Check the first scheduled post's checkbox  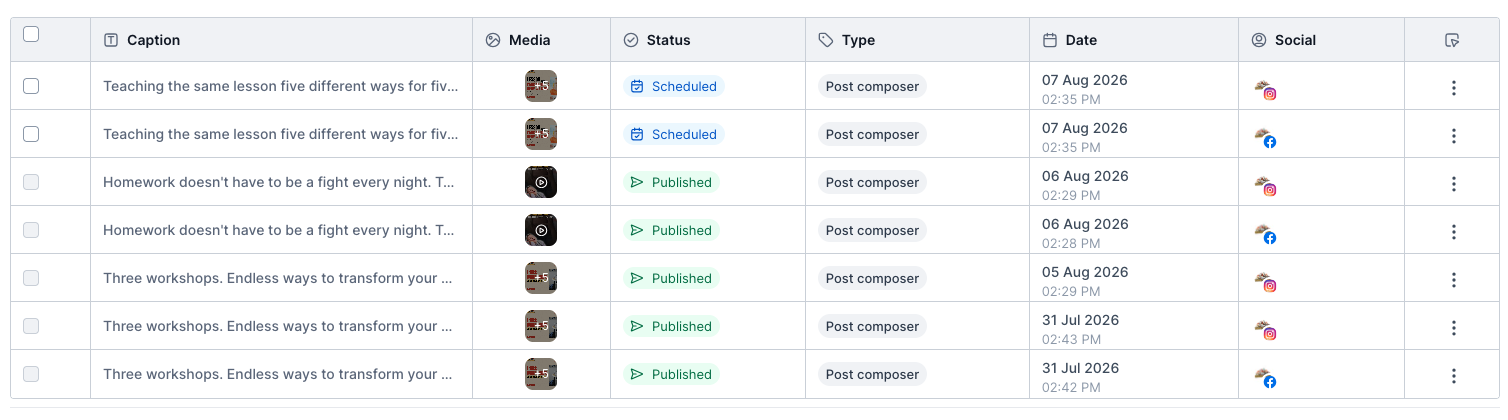point(31,86)
